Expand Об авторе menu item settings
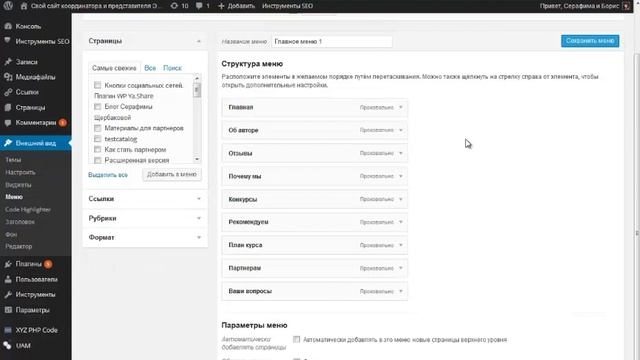Viewport: 640px width, 360px height. pos(401,130)
